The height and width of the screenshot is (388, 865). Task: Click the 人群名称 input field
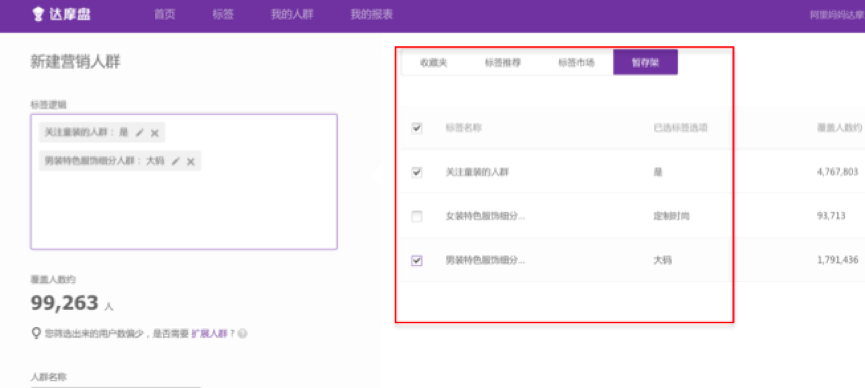116,386
